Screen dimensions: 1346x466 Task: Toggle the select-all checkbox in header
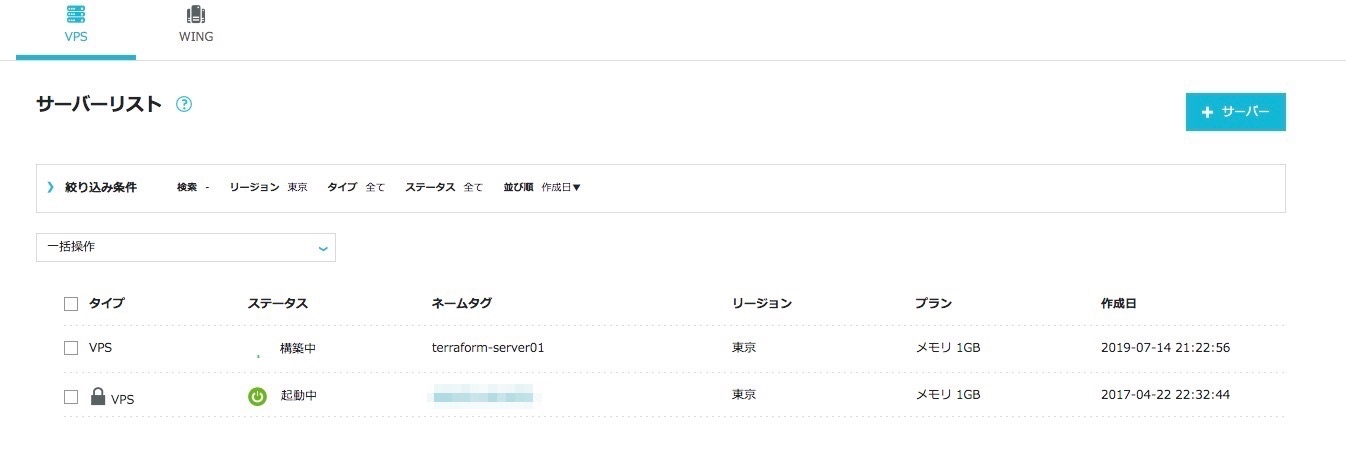point(71,303)
